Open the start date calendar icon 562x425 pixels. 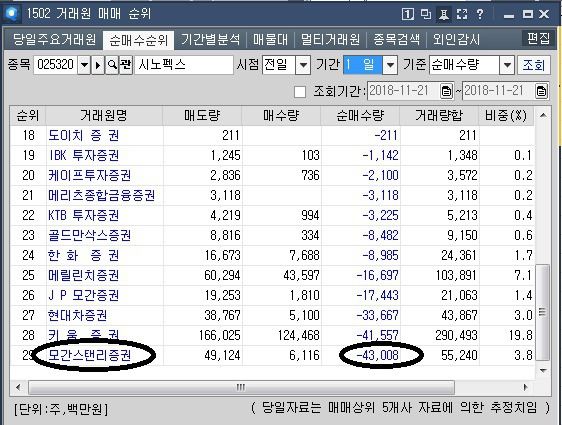coord(446,91)
